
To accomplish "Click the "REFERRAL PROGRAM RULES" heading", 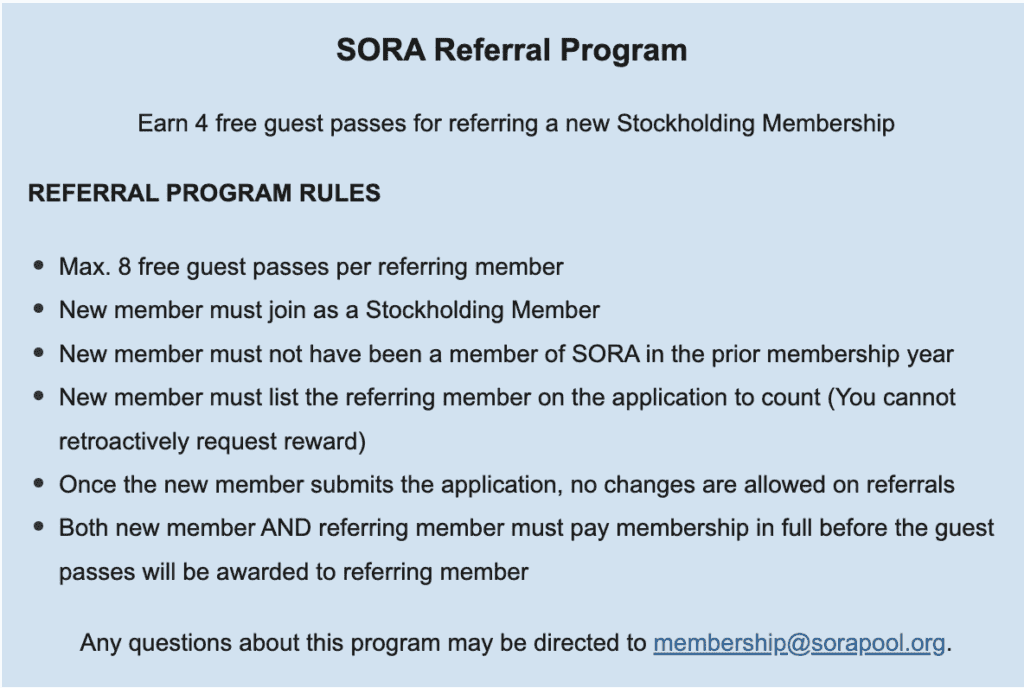I will (x=204, y=194).
